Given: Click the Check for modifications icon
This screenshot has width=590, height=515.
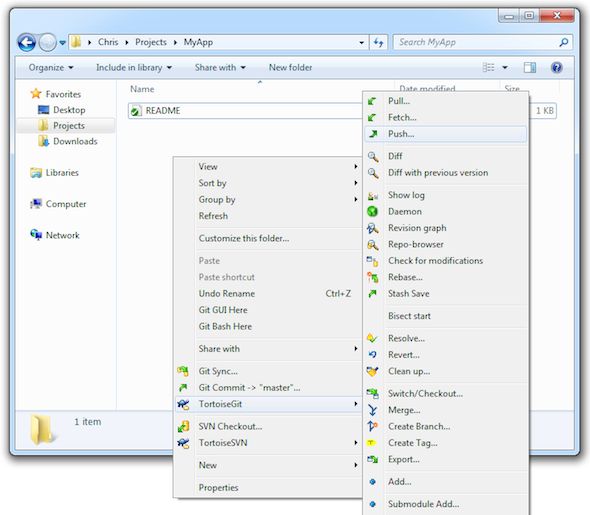Looking at the screenshot, I should (373, 261).
